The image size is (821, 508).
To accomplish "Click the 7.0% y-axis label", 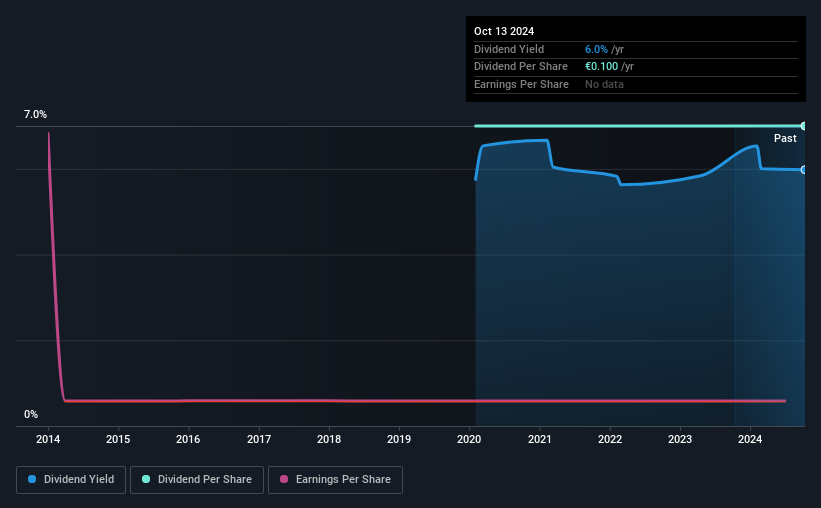I will point(35,114).
